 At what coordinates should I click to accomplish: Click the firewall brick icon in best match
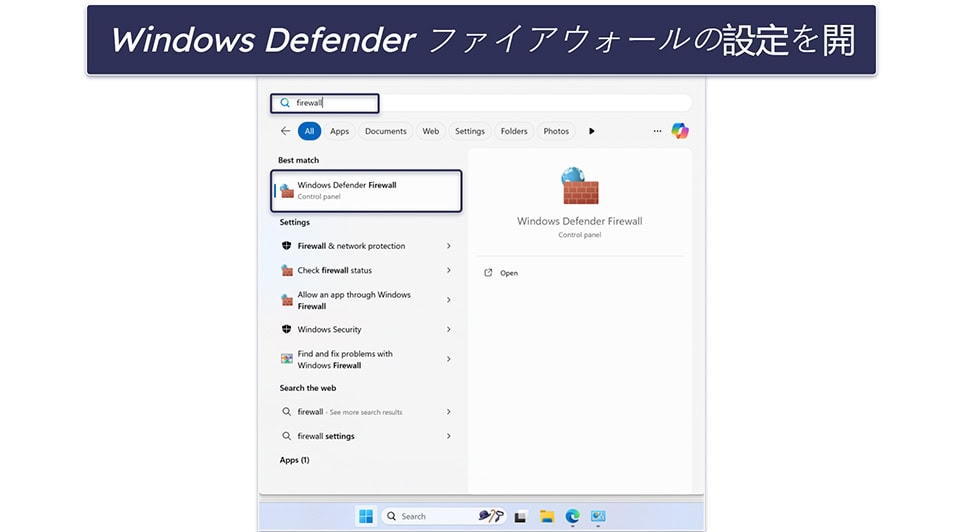pyautogui.click(x=287, y=191)
